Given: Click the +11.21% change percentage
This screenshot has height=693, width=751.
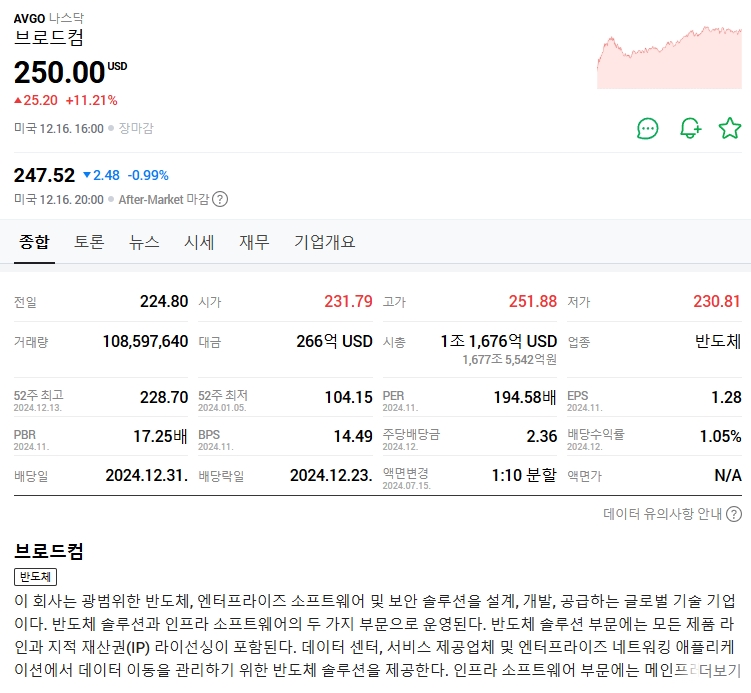Looking at the screenshot, I should click(x=91, y=101).
